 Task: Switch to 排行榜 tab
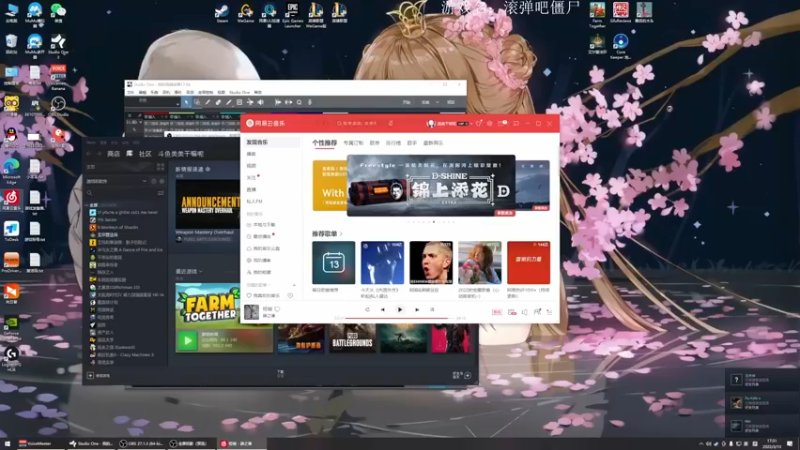(x=393, y=143)
